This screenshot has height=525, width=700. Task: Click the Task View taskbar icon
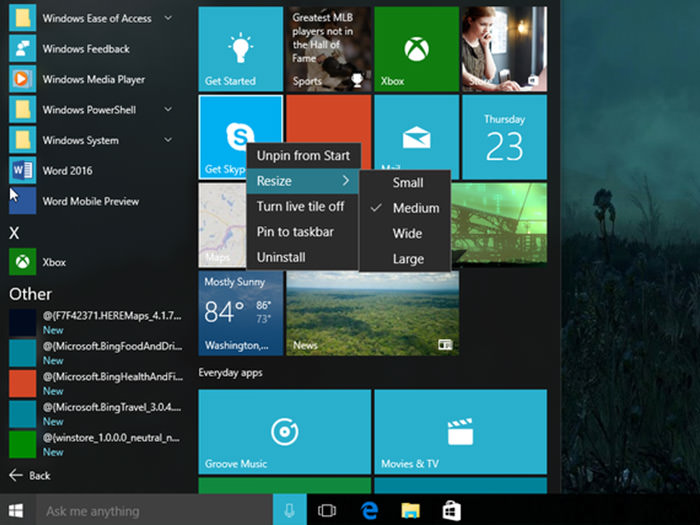[326, 511]
